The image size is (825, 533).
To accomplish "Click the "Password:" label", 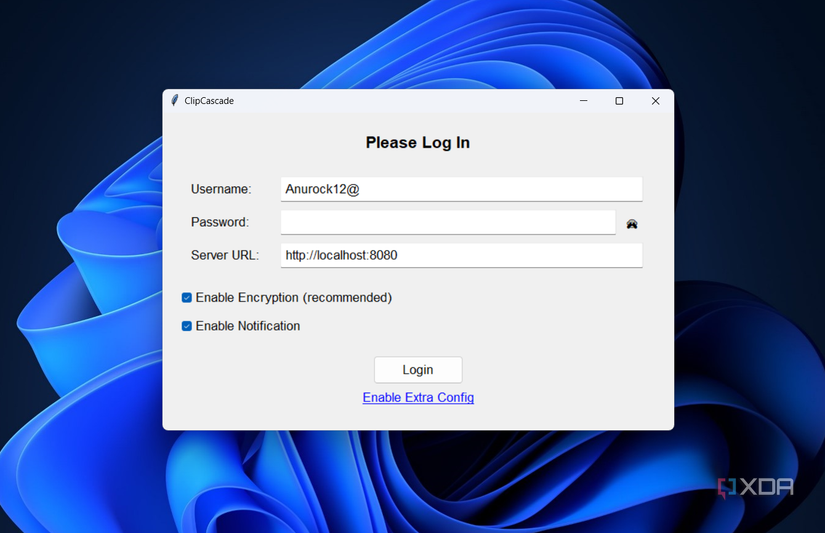I will (220, 222).
